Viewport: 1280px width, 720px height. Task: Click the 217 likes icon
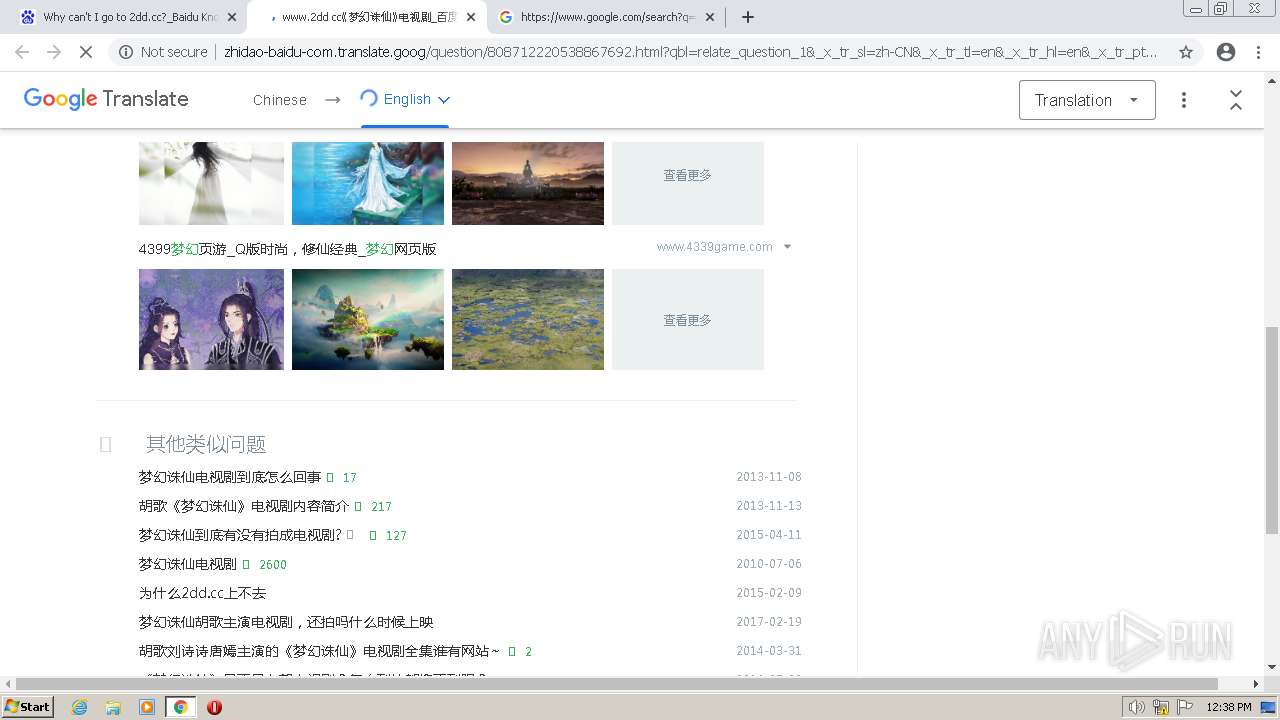click(359, 507)
